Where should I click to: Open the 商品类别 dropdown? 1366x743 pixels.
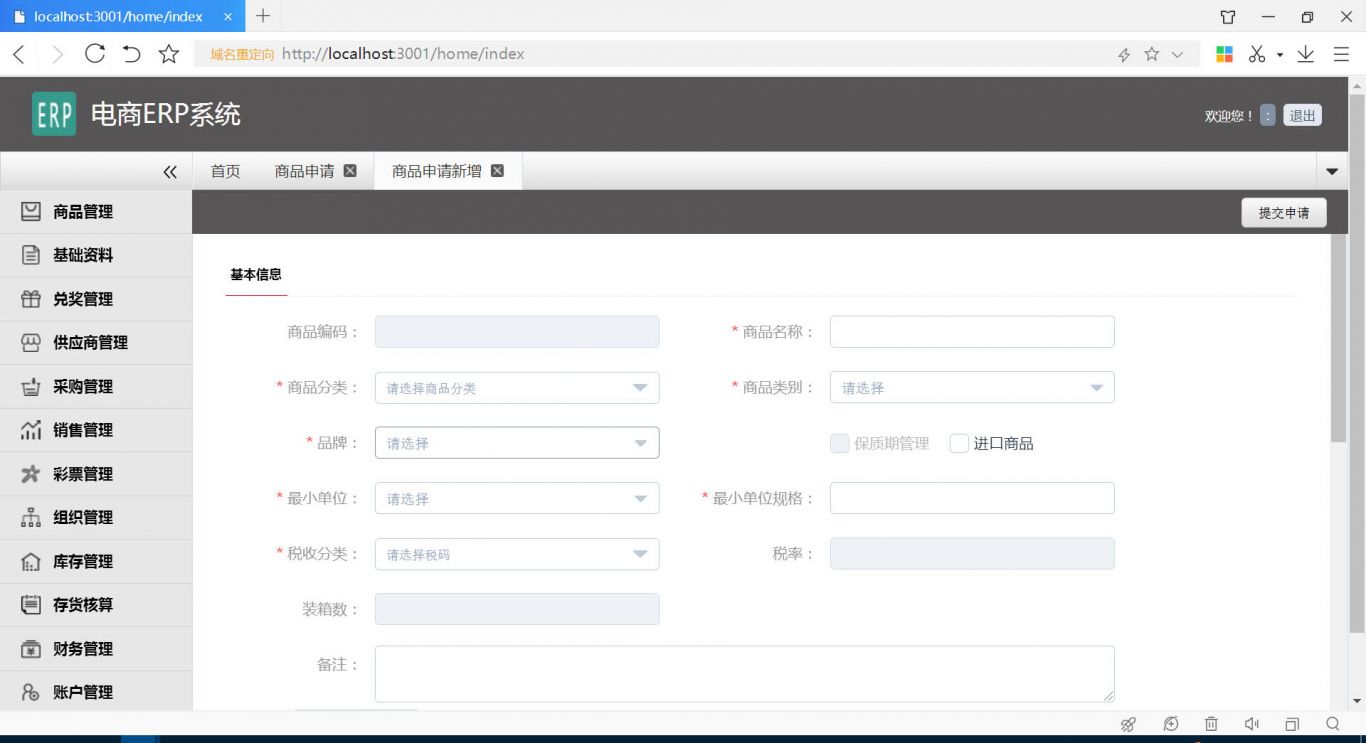972,388
